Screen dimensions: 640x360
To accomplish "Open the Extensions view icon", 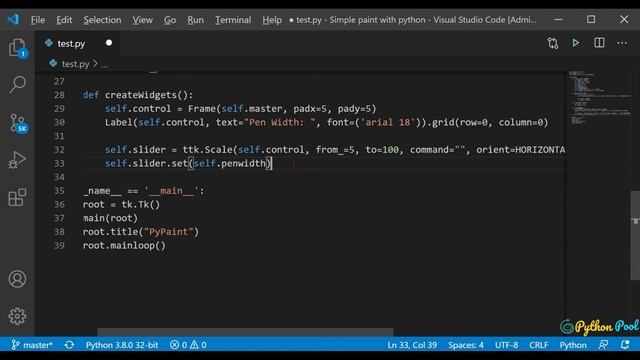I will 17,198.
